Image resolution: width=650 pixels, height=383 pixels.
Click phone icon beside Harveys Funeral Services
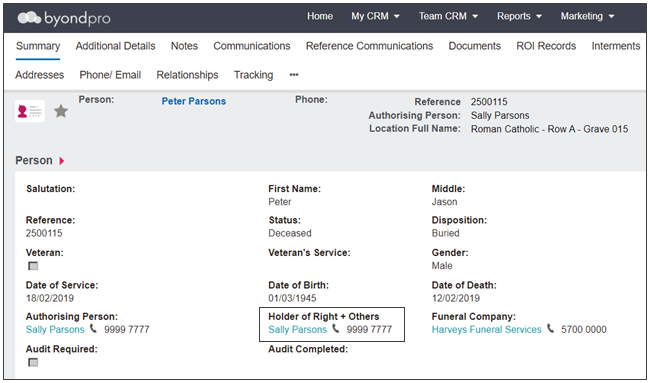pos(551,329)
